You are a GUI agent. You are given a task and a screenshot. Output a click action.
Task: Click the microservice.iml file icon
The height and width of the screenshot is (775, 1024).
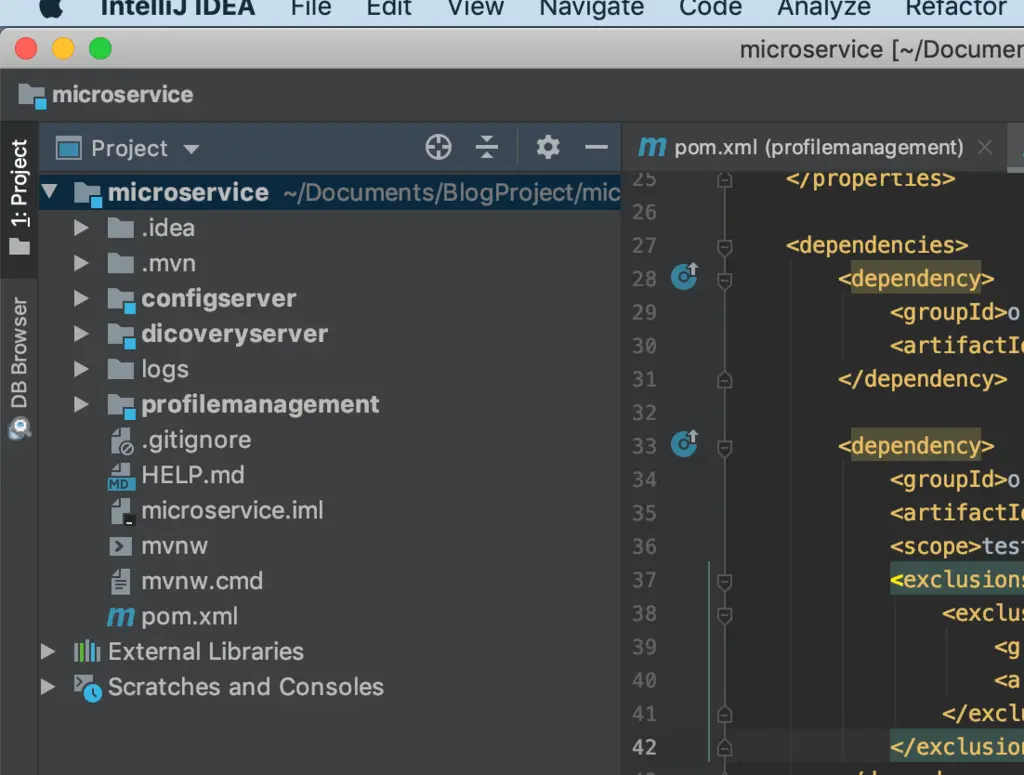[x=122, y=511]
